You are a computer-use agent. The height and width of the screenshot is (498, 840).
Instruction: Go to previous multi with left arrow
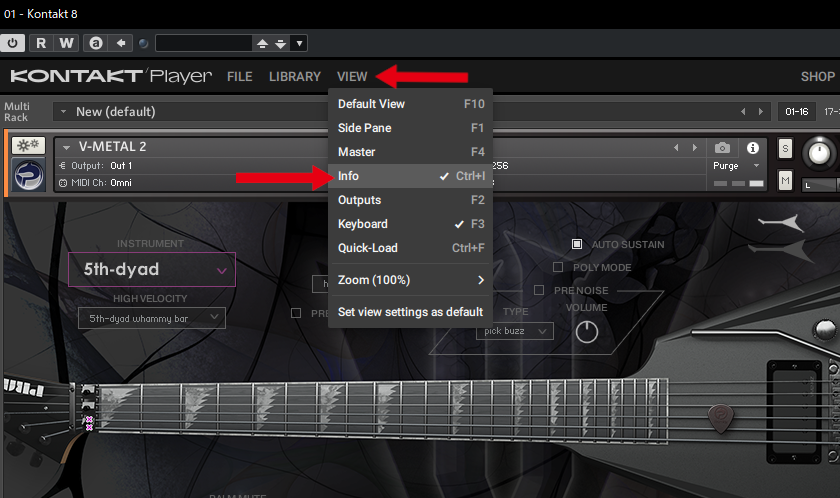(743, 111)
